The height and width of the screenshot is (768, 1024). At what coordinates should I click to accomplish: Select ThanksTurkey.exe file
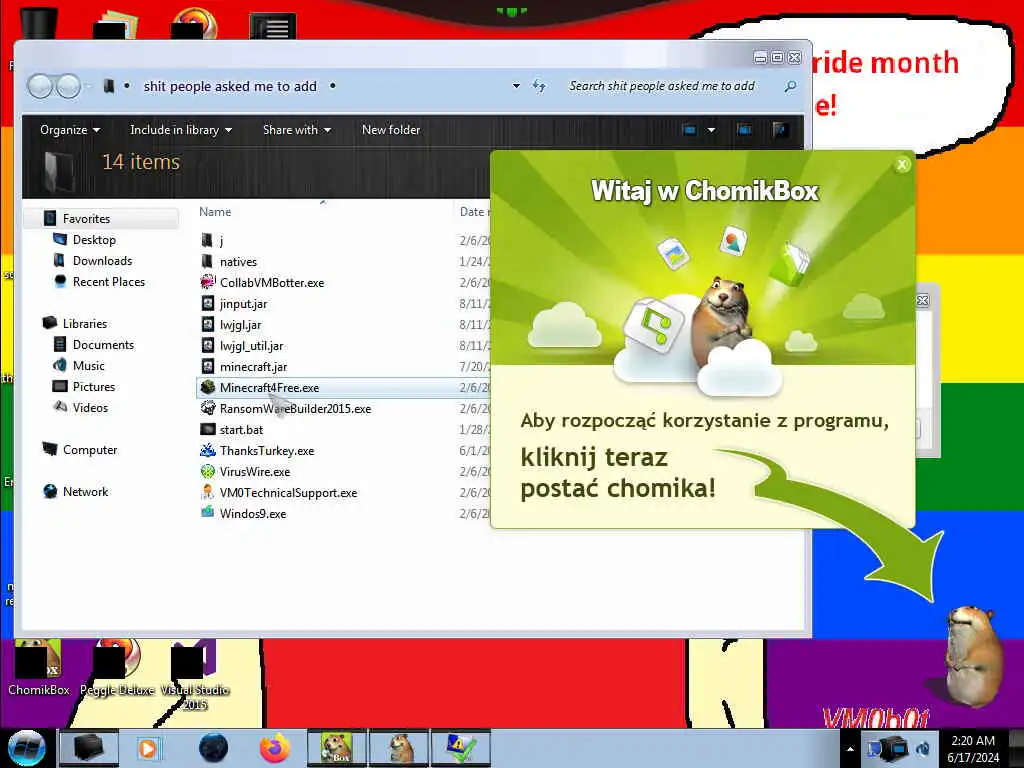click(x=266, y=451)
